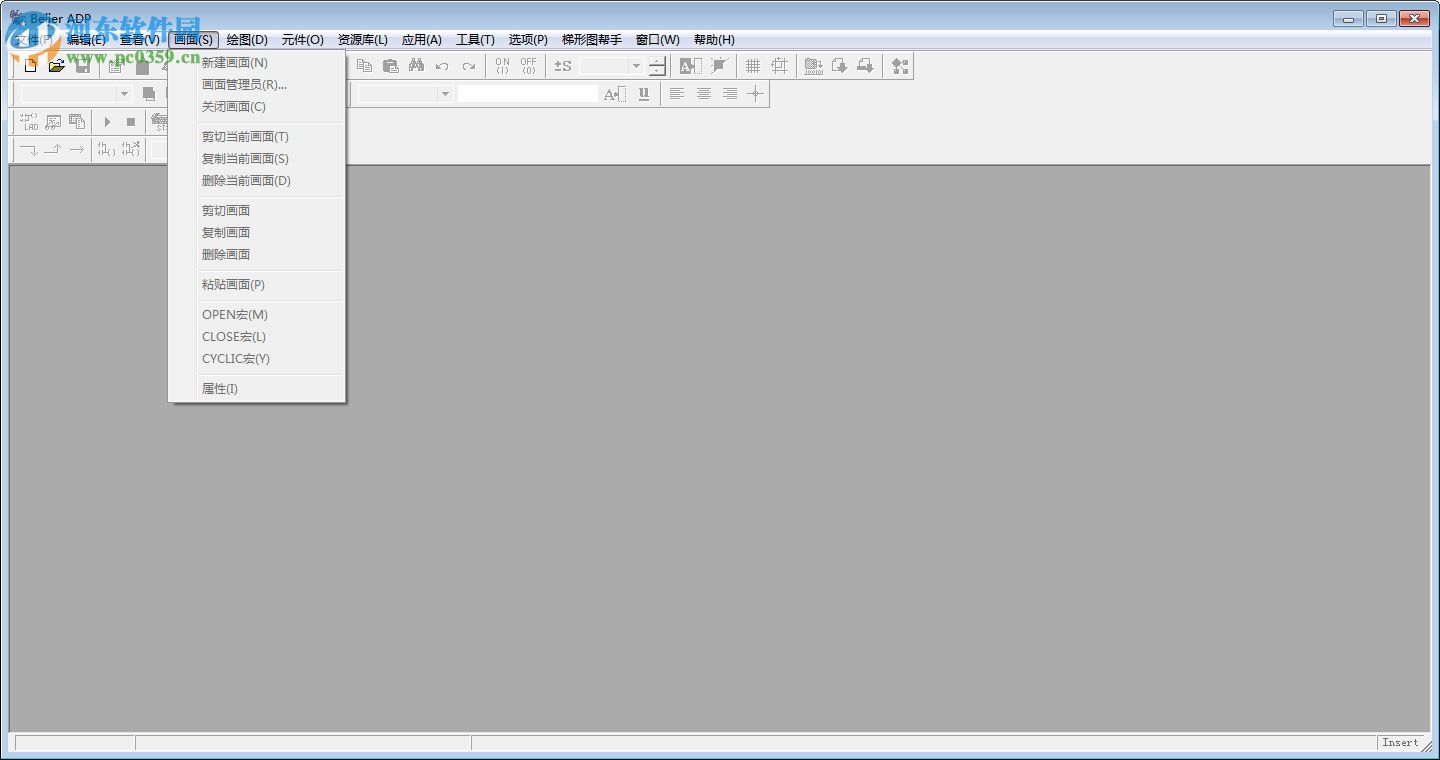Open the 窗口(W) menu
The height and width of the screenshot is (760, 1440).
click(x=658, y=40)
